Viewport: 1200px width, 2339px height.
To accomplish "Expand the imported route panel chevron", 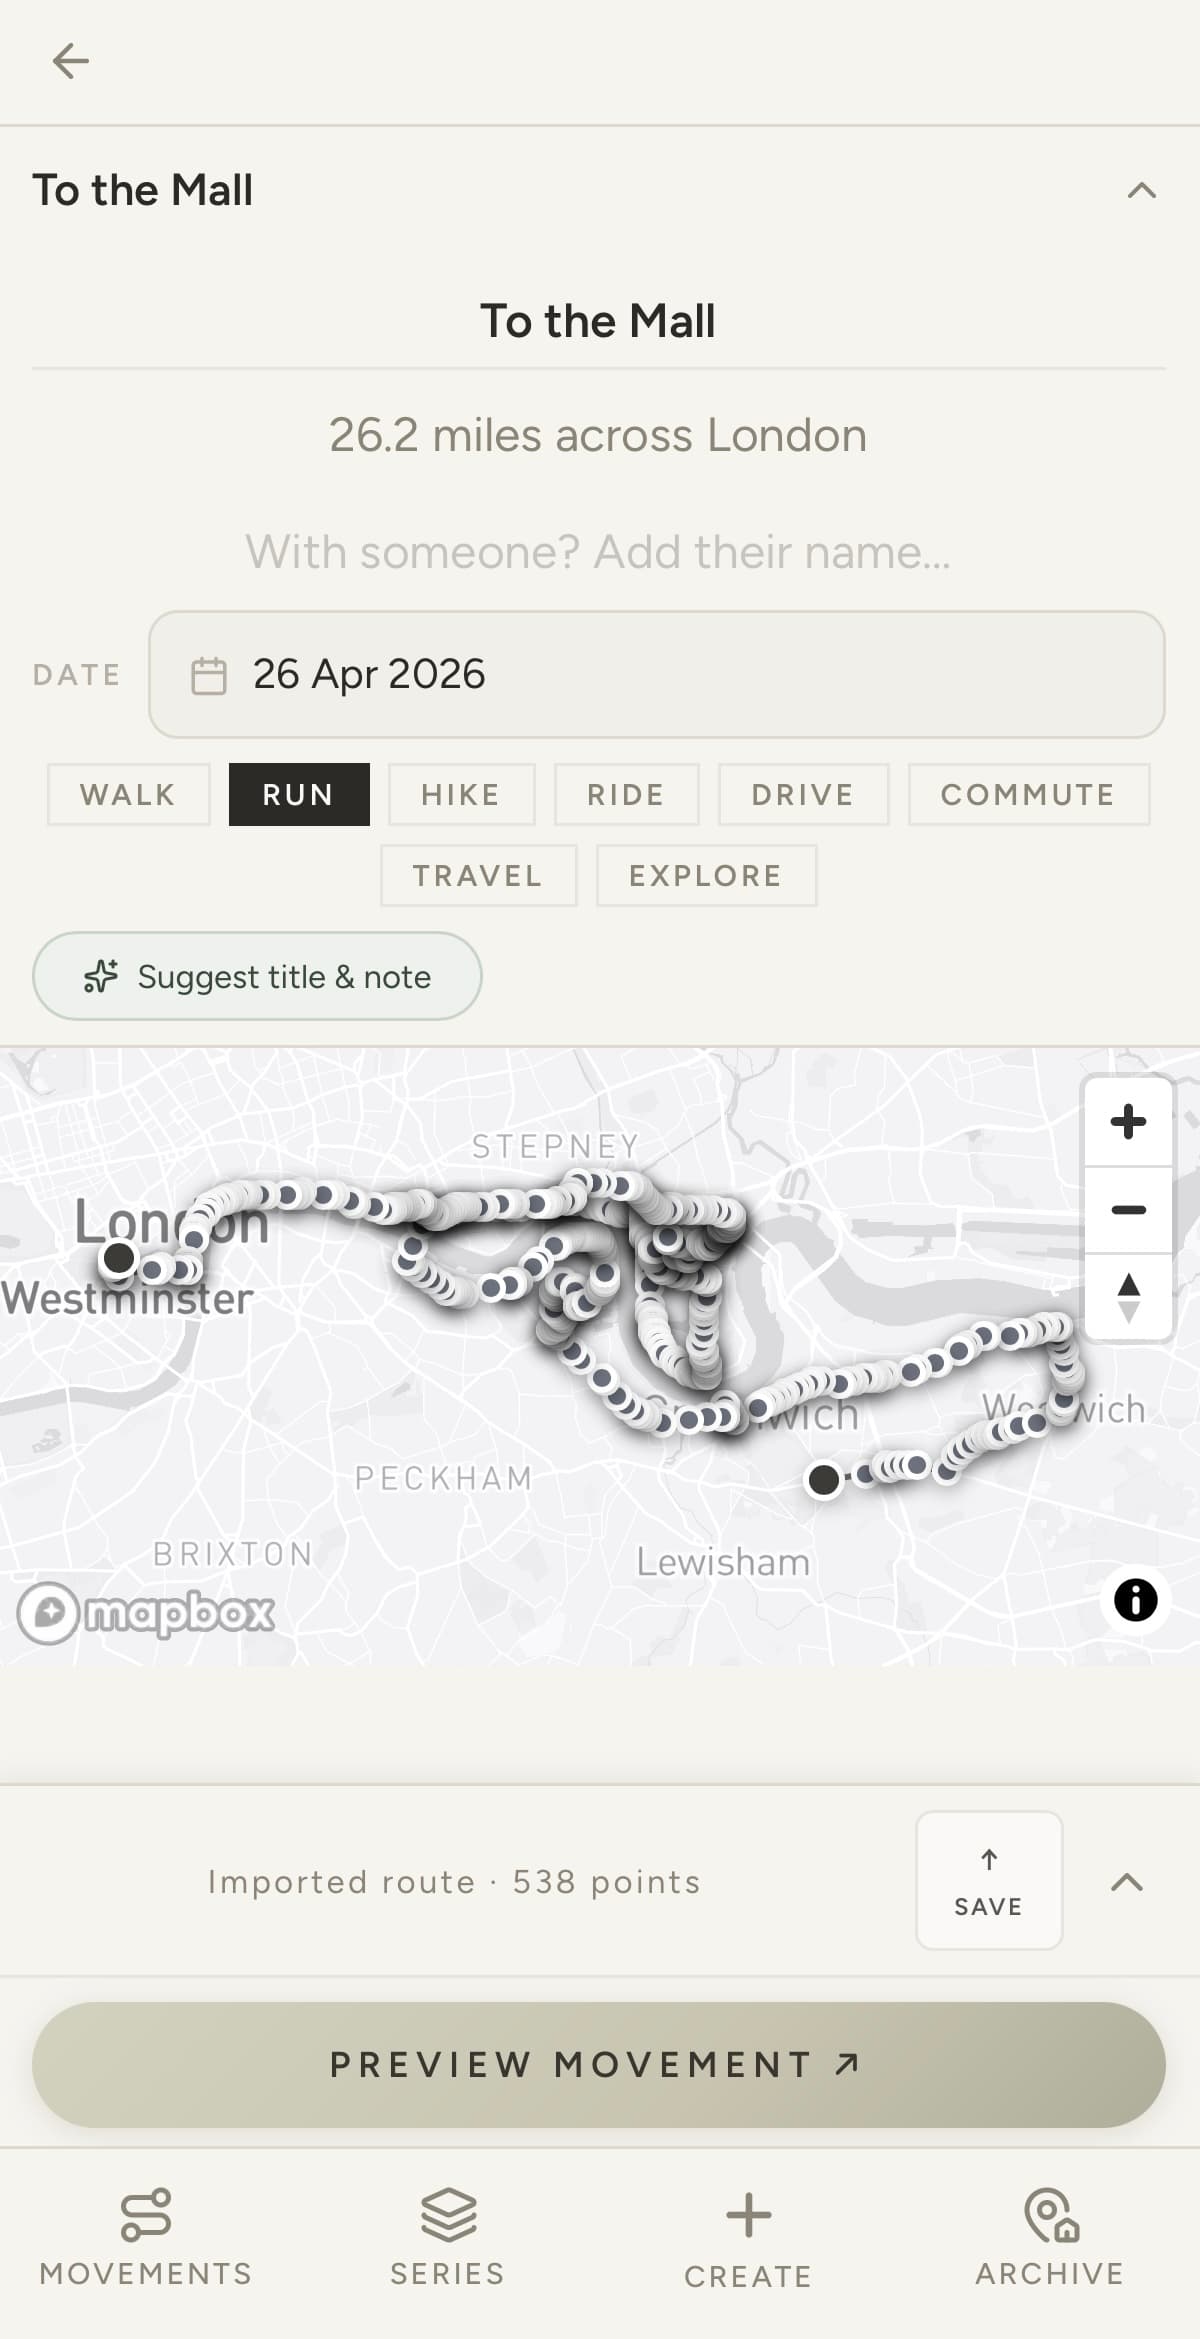I will (x=1127, y=1882).
